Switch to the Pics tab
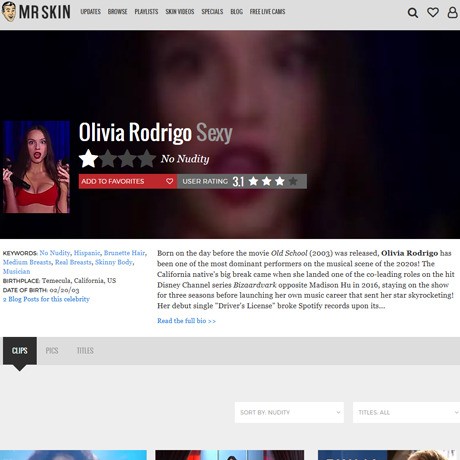This screenshot has height=460, width=460. [52, 351]
